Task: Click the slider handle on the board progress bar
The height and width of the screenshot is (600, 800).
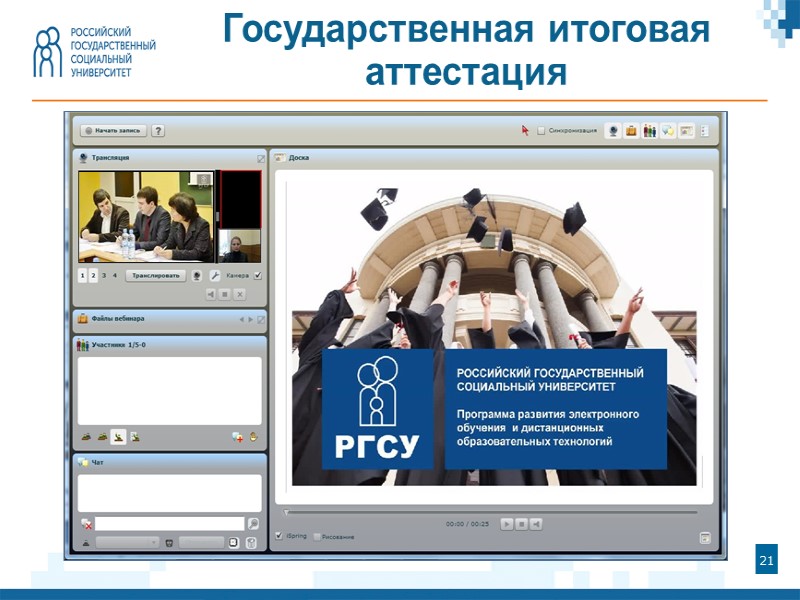Action: [x=287, y=512]
